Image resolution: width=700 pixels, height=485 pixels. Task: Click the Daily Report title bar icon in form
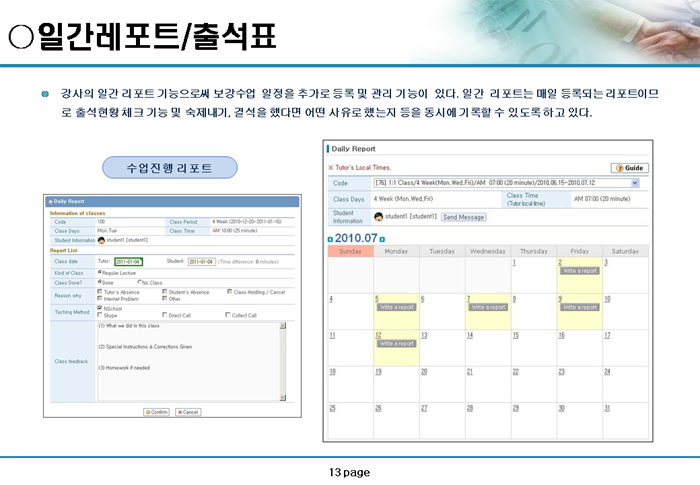pyautogui.click(x=50, y=201)
